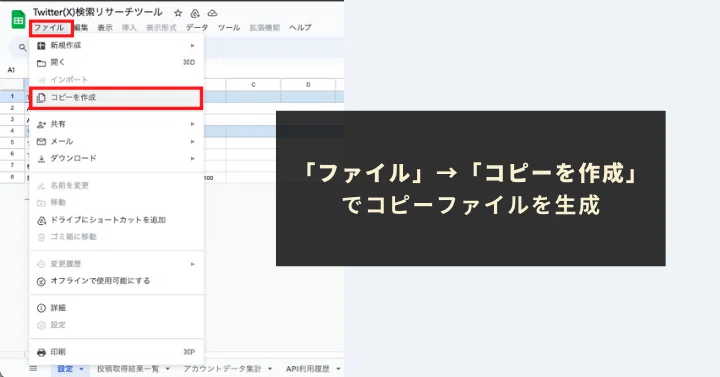Select ゴミ箱に移動 in the file menu
Image resolution: width=720 pixels, height=377 pixels.
[116, 237]
